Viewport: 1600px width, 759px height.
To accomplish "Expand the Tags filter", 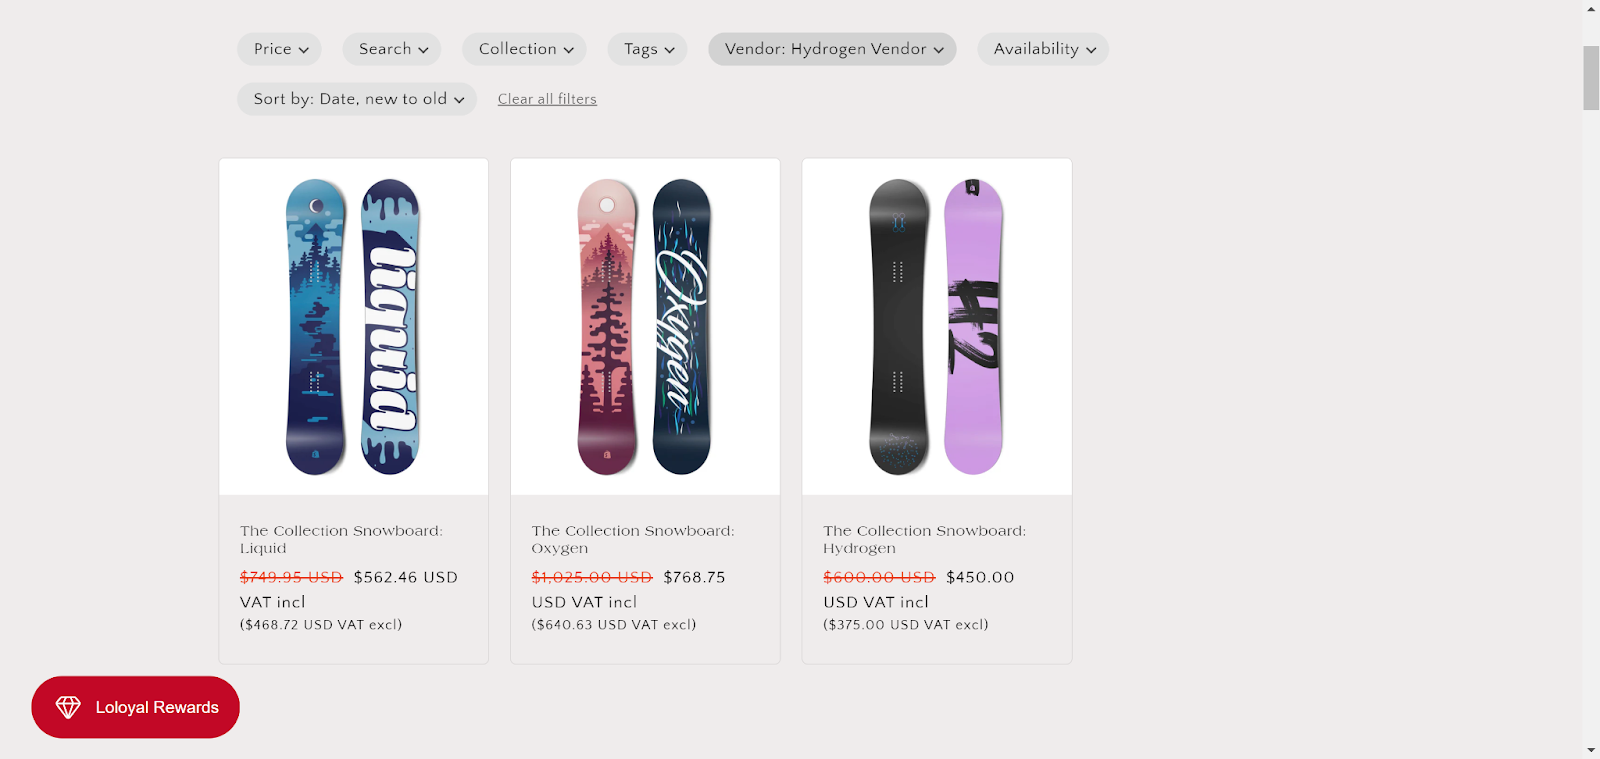I will (x=648, y=49).
